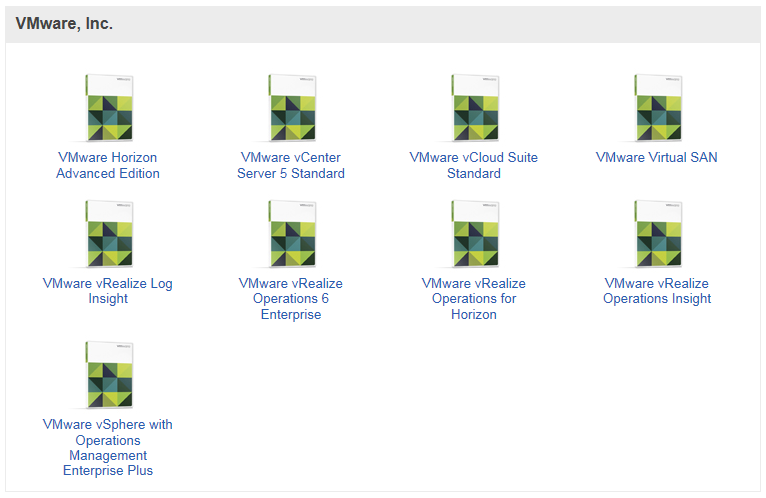The image size is (766, 498).
Task: Open the vRealize Operations 6 Enterprise link
Action: (291, 299)
